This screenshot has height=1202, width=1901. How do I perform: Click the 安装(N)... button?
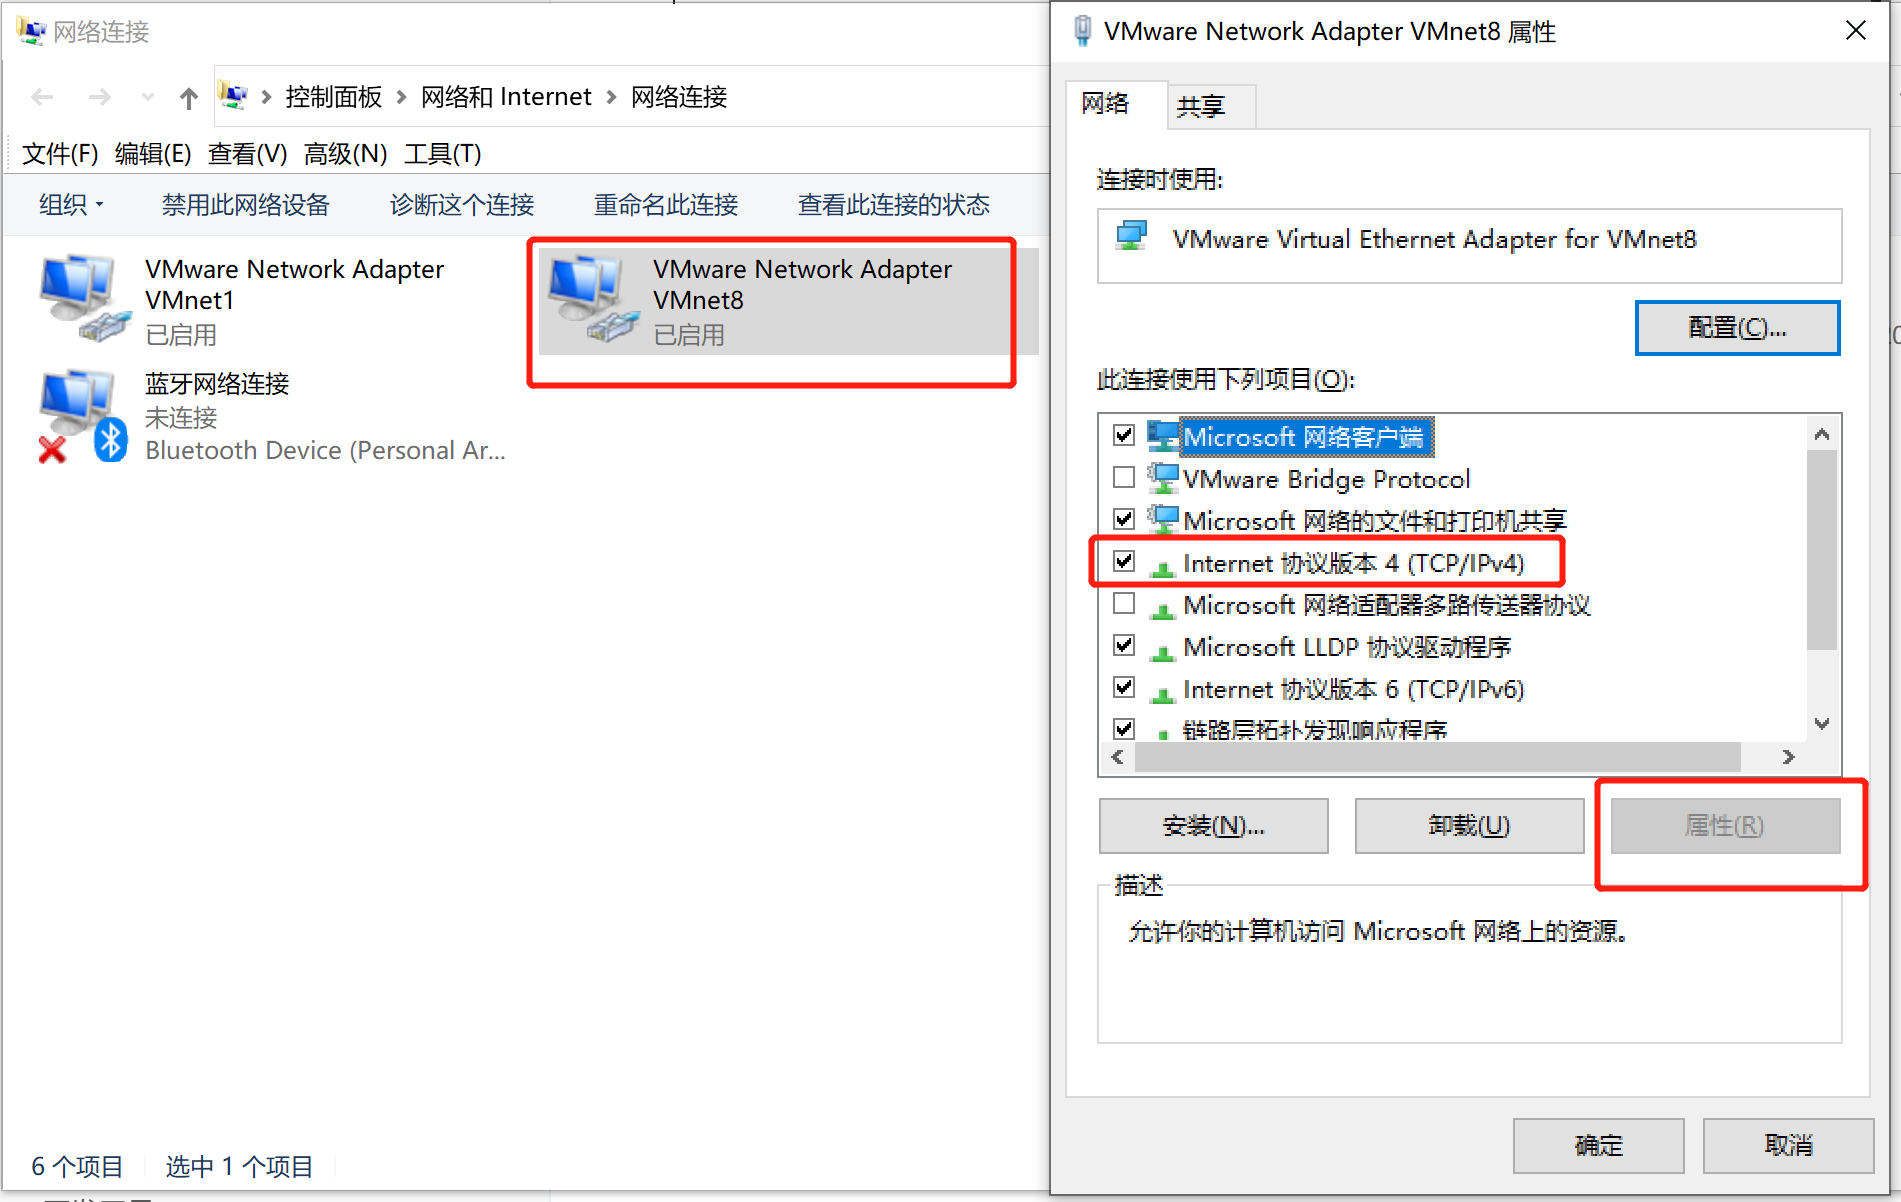pos(1213,826)
